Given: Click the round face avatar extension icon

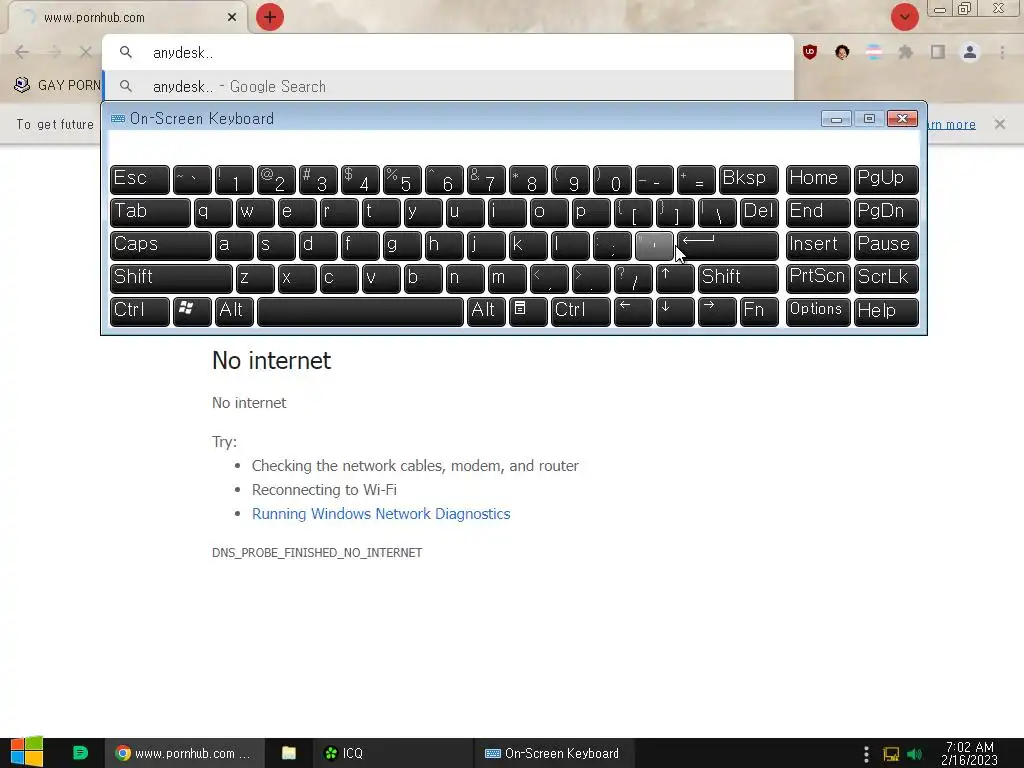Looking at the screenshot, I should pyautogui.click(x=842, y=52).
